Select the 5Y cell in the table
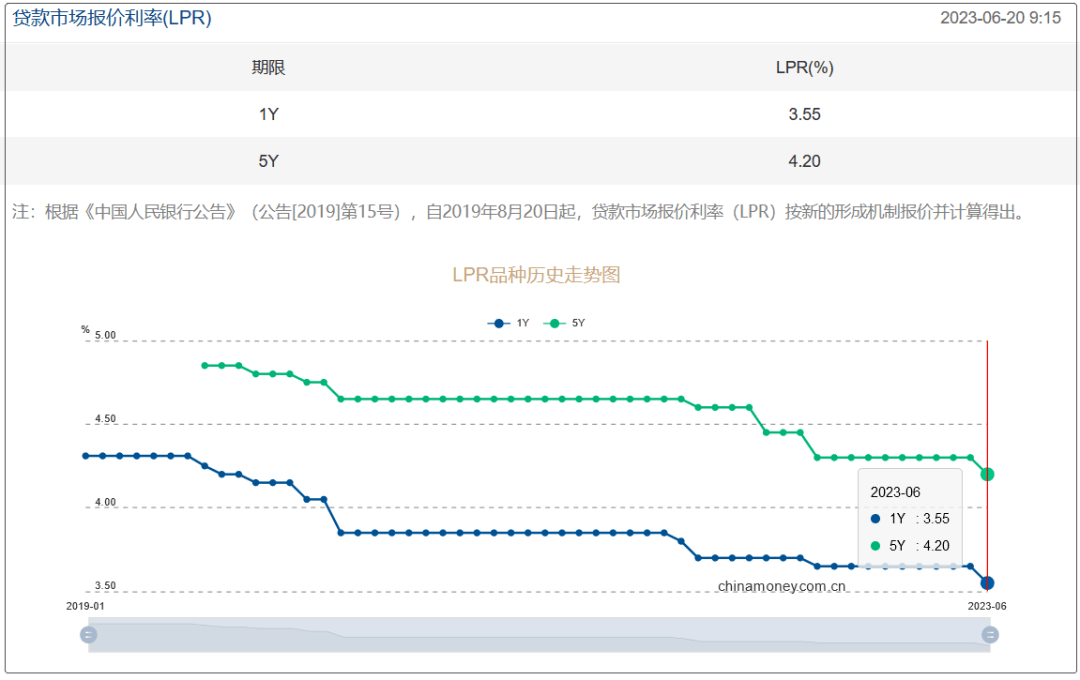1080x680 pixels. click(269, 161)
